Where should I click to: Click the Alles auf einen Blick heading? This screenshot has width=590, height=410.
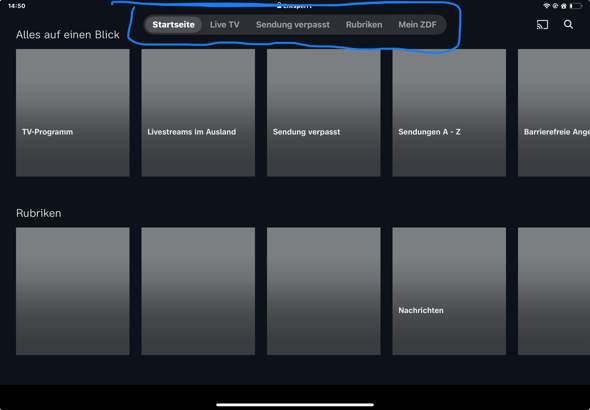pyautogui.click(x=68, y=35)
